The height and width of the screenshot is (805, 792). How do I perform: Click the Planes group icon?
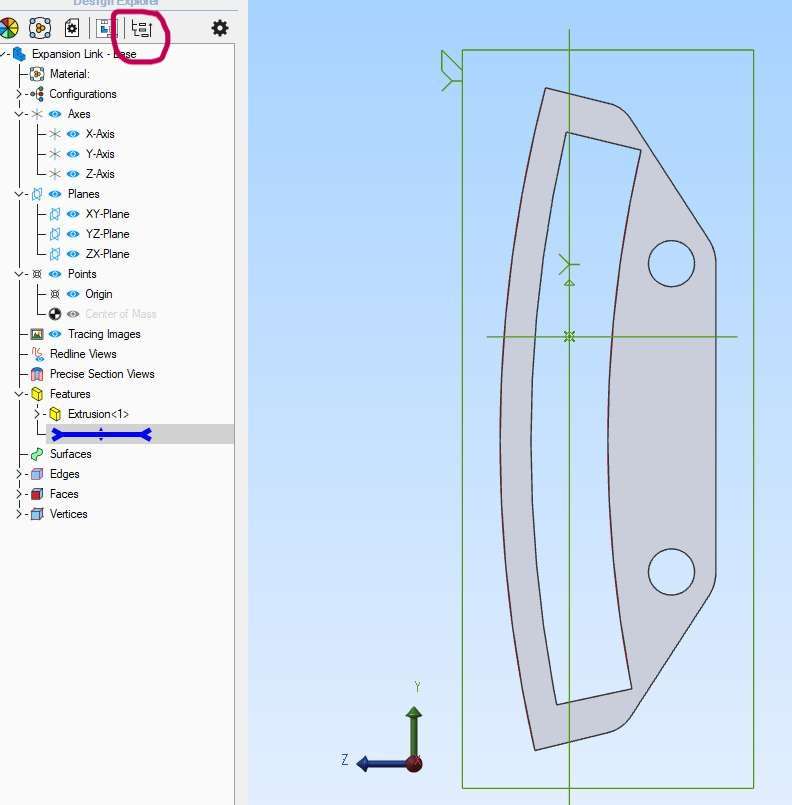[37, 194]
